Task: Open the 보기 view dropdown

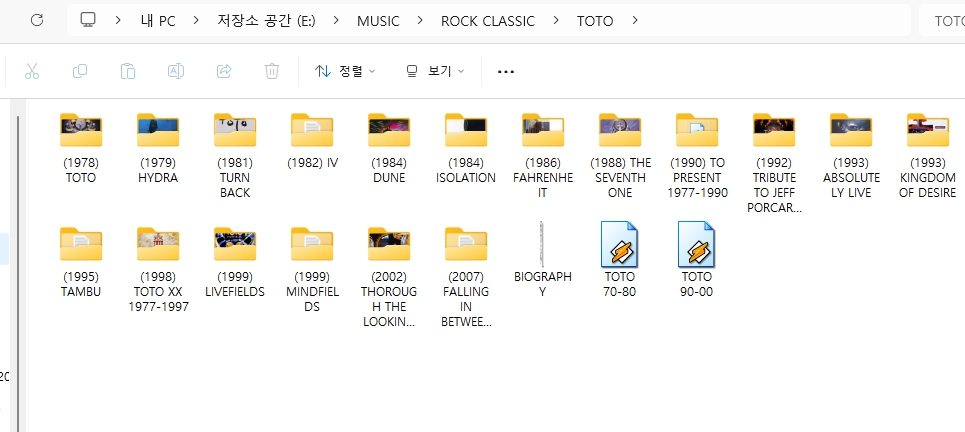Action: point(435,71)
